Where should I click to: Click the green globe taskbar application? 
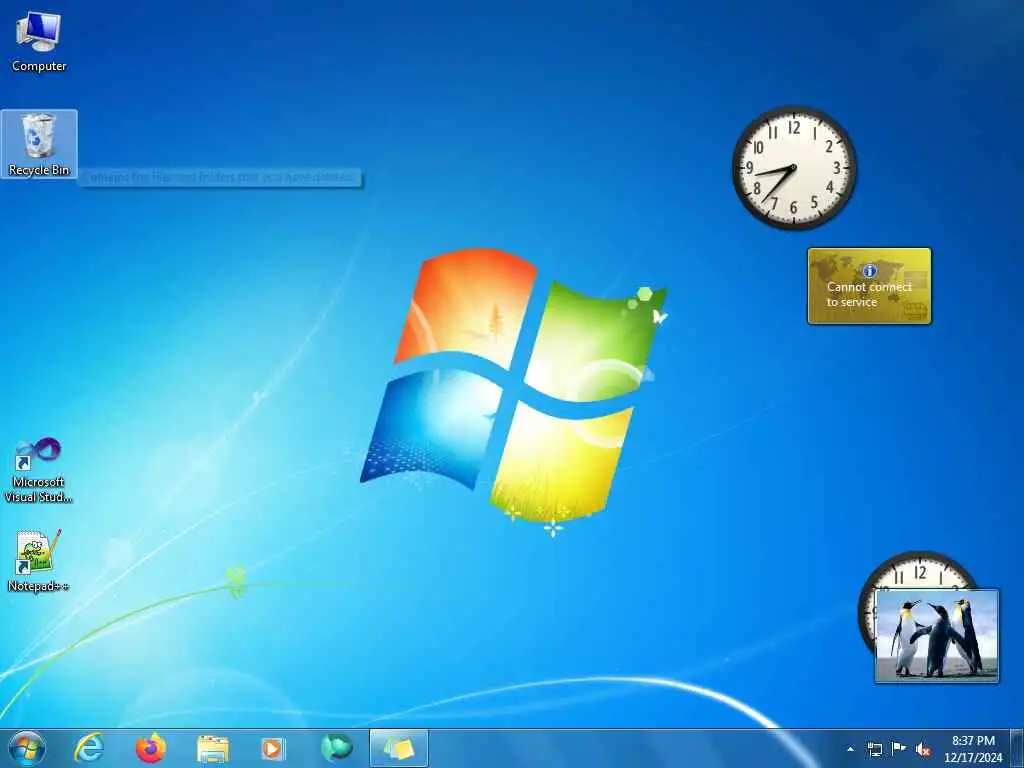coord(336,748)
